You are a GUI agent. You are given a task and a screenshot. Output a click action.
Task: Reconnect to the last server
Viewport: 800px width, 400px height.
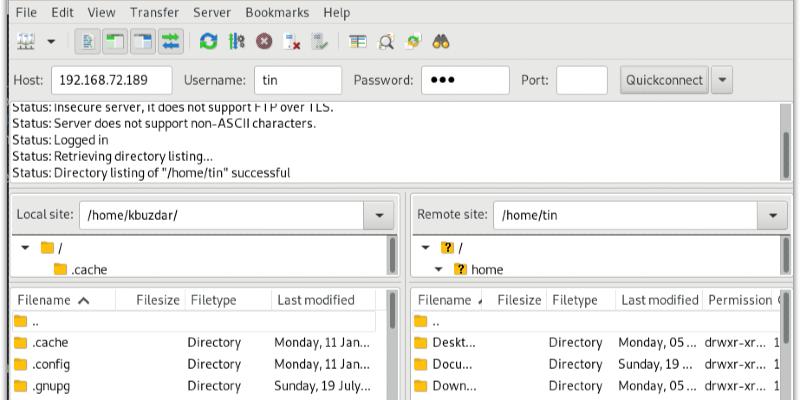pyautogui.click(x=320, y=42)
